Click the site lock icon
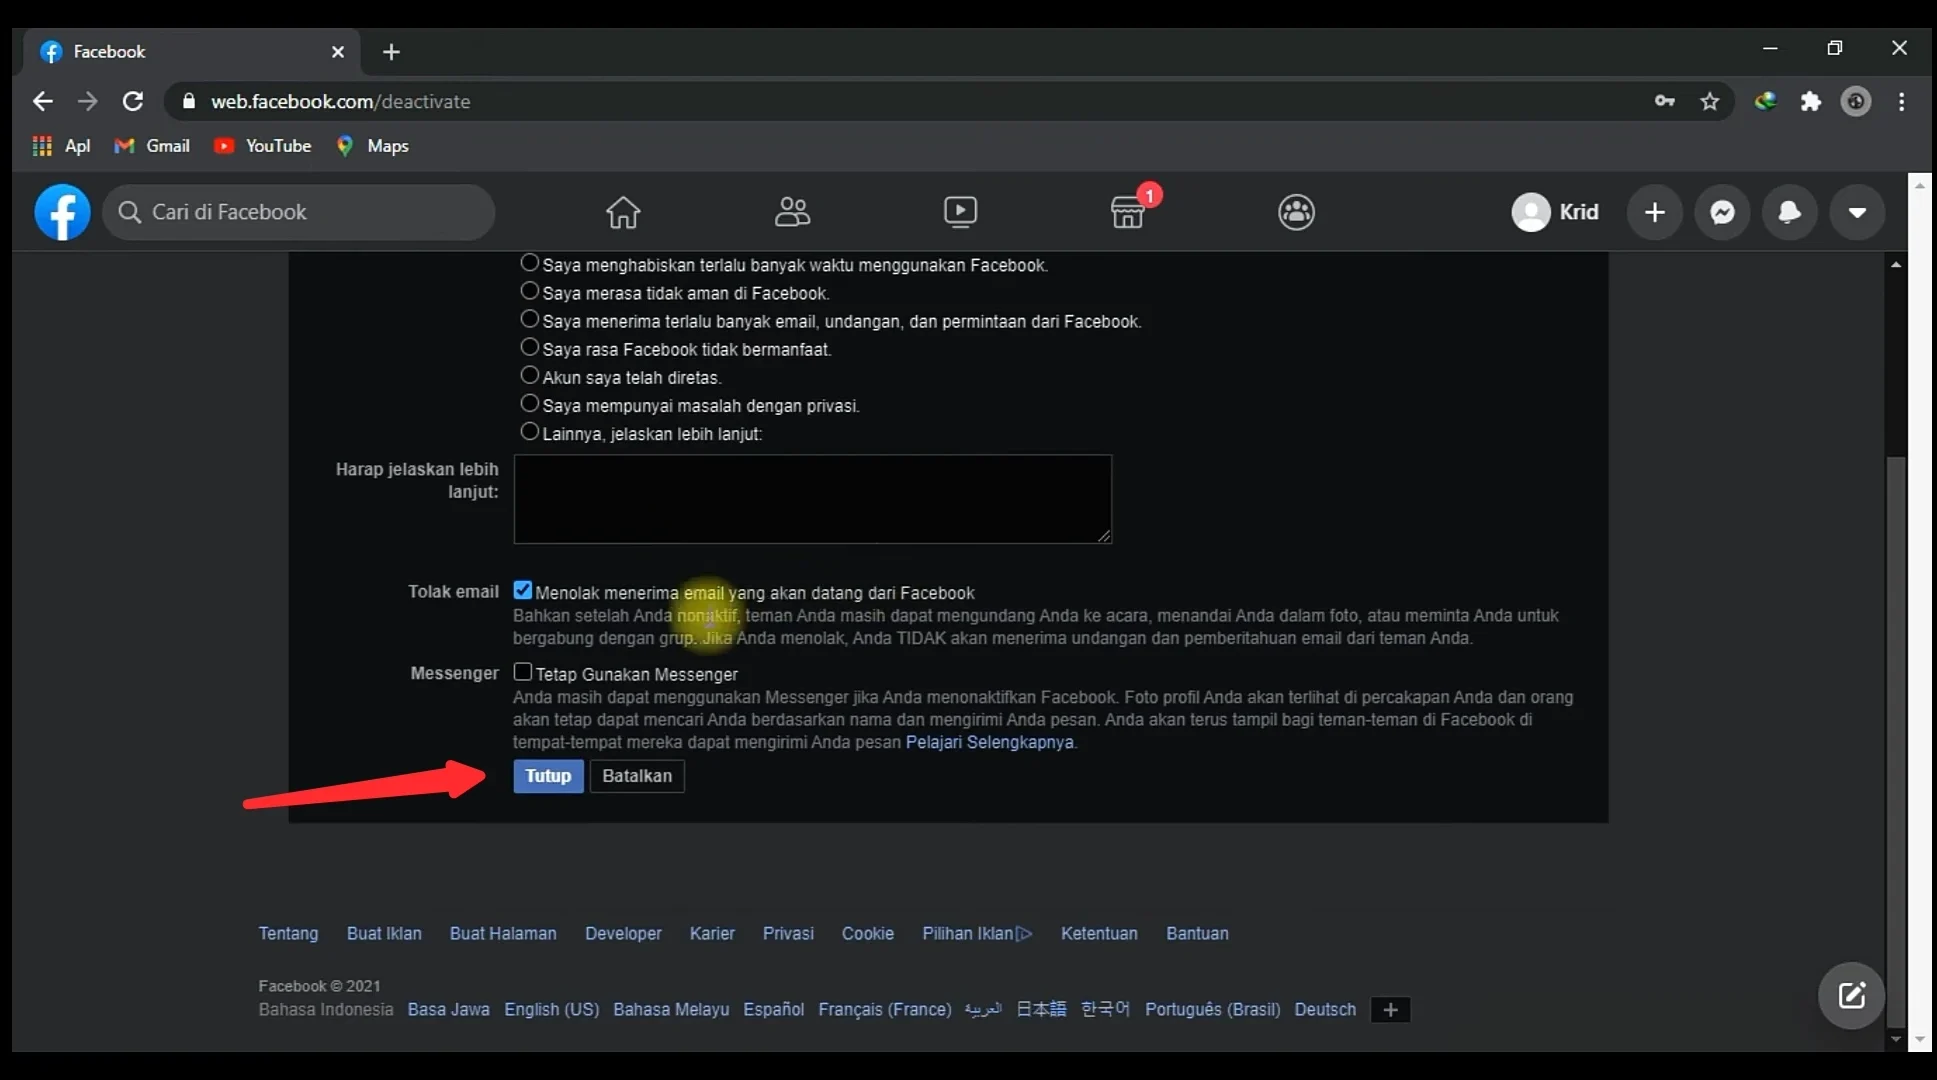The image size is (1937, 1080). (x=188, y=101)
